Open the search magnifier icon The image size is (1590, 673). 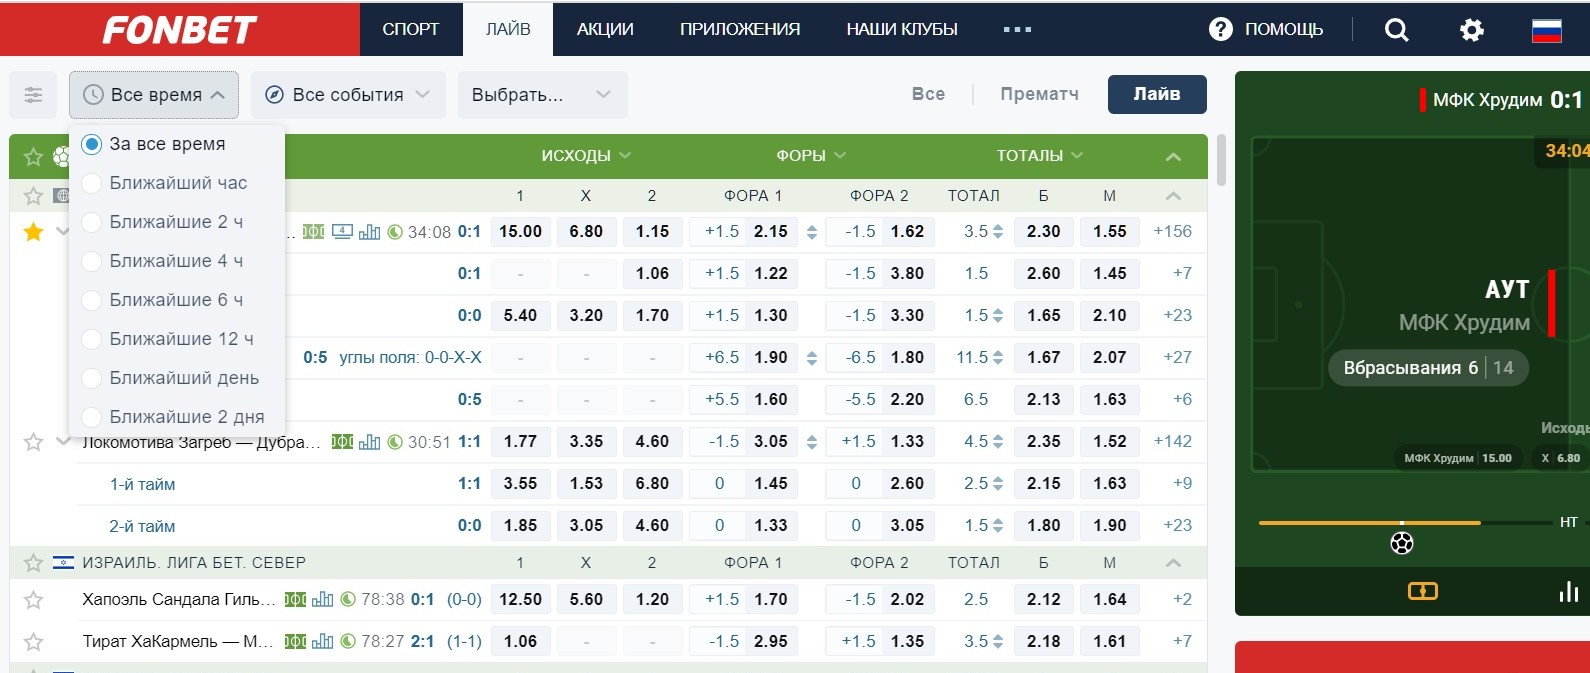[1397, 30]
